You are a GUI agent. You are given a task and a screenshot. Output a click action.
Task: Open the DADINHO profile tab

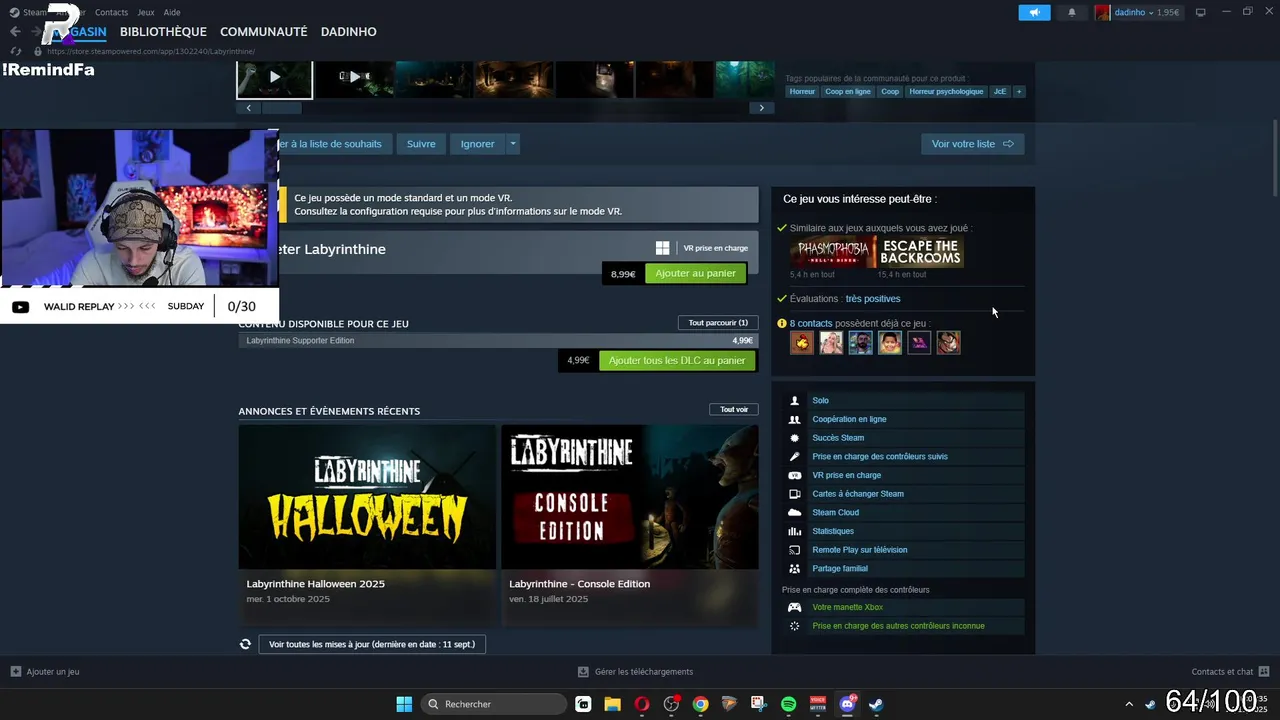(x=348, y=32)
